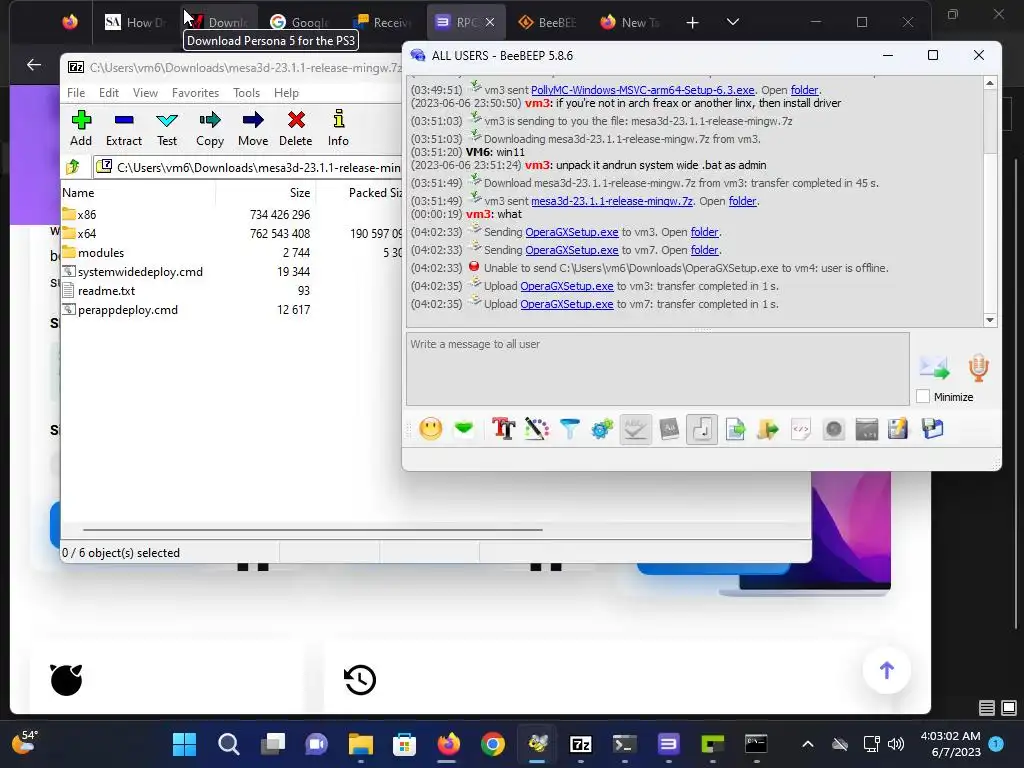
Task: Click the blue funnel filter icon in BeeBEEP
Action: [x=569, y=429]
